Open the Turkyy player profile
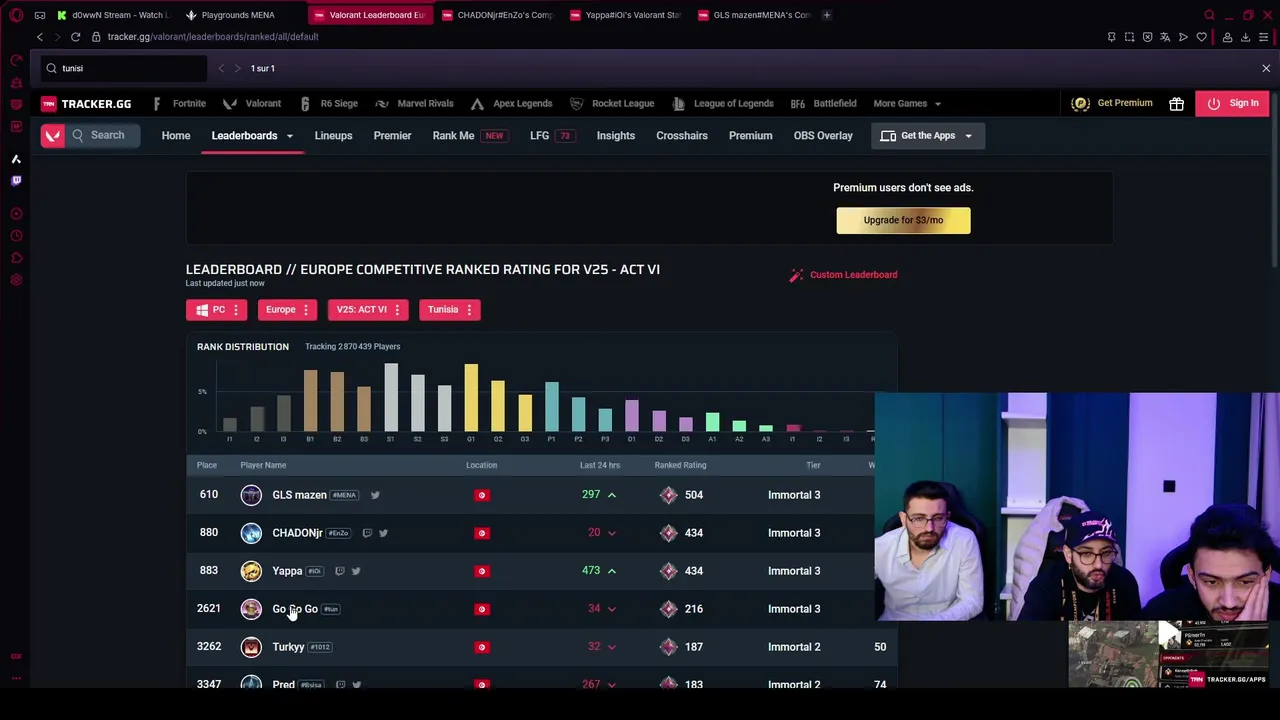Viewport: 1280px width, 720px height. coord(288,647)
